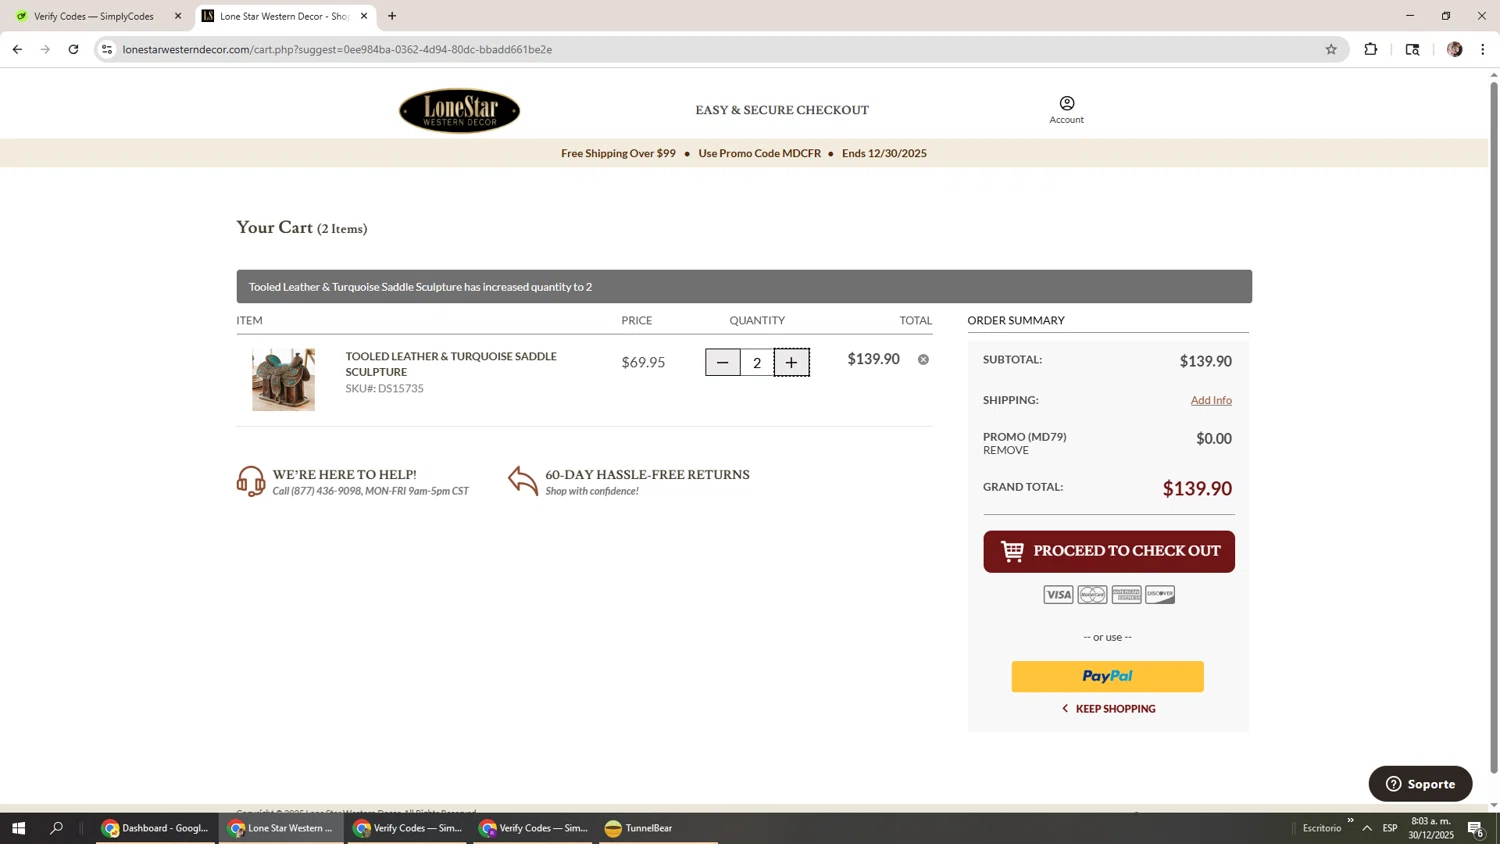Open the notification center icon
Screen dimensions: 1500x844
(x=1475, y=828)
